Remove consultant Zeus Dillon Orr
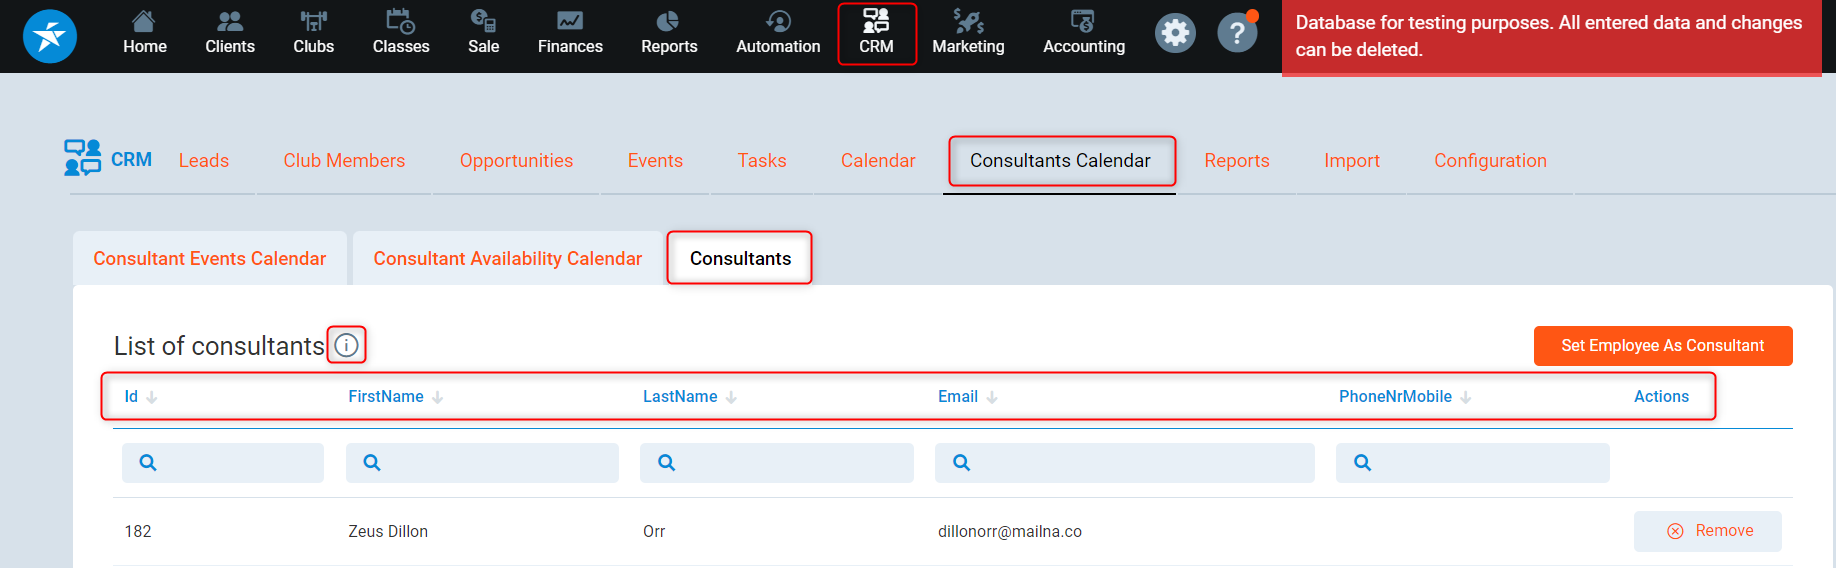Screen dimensions: 1836x568 [1708, 531]
